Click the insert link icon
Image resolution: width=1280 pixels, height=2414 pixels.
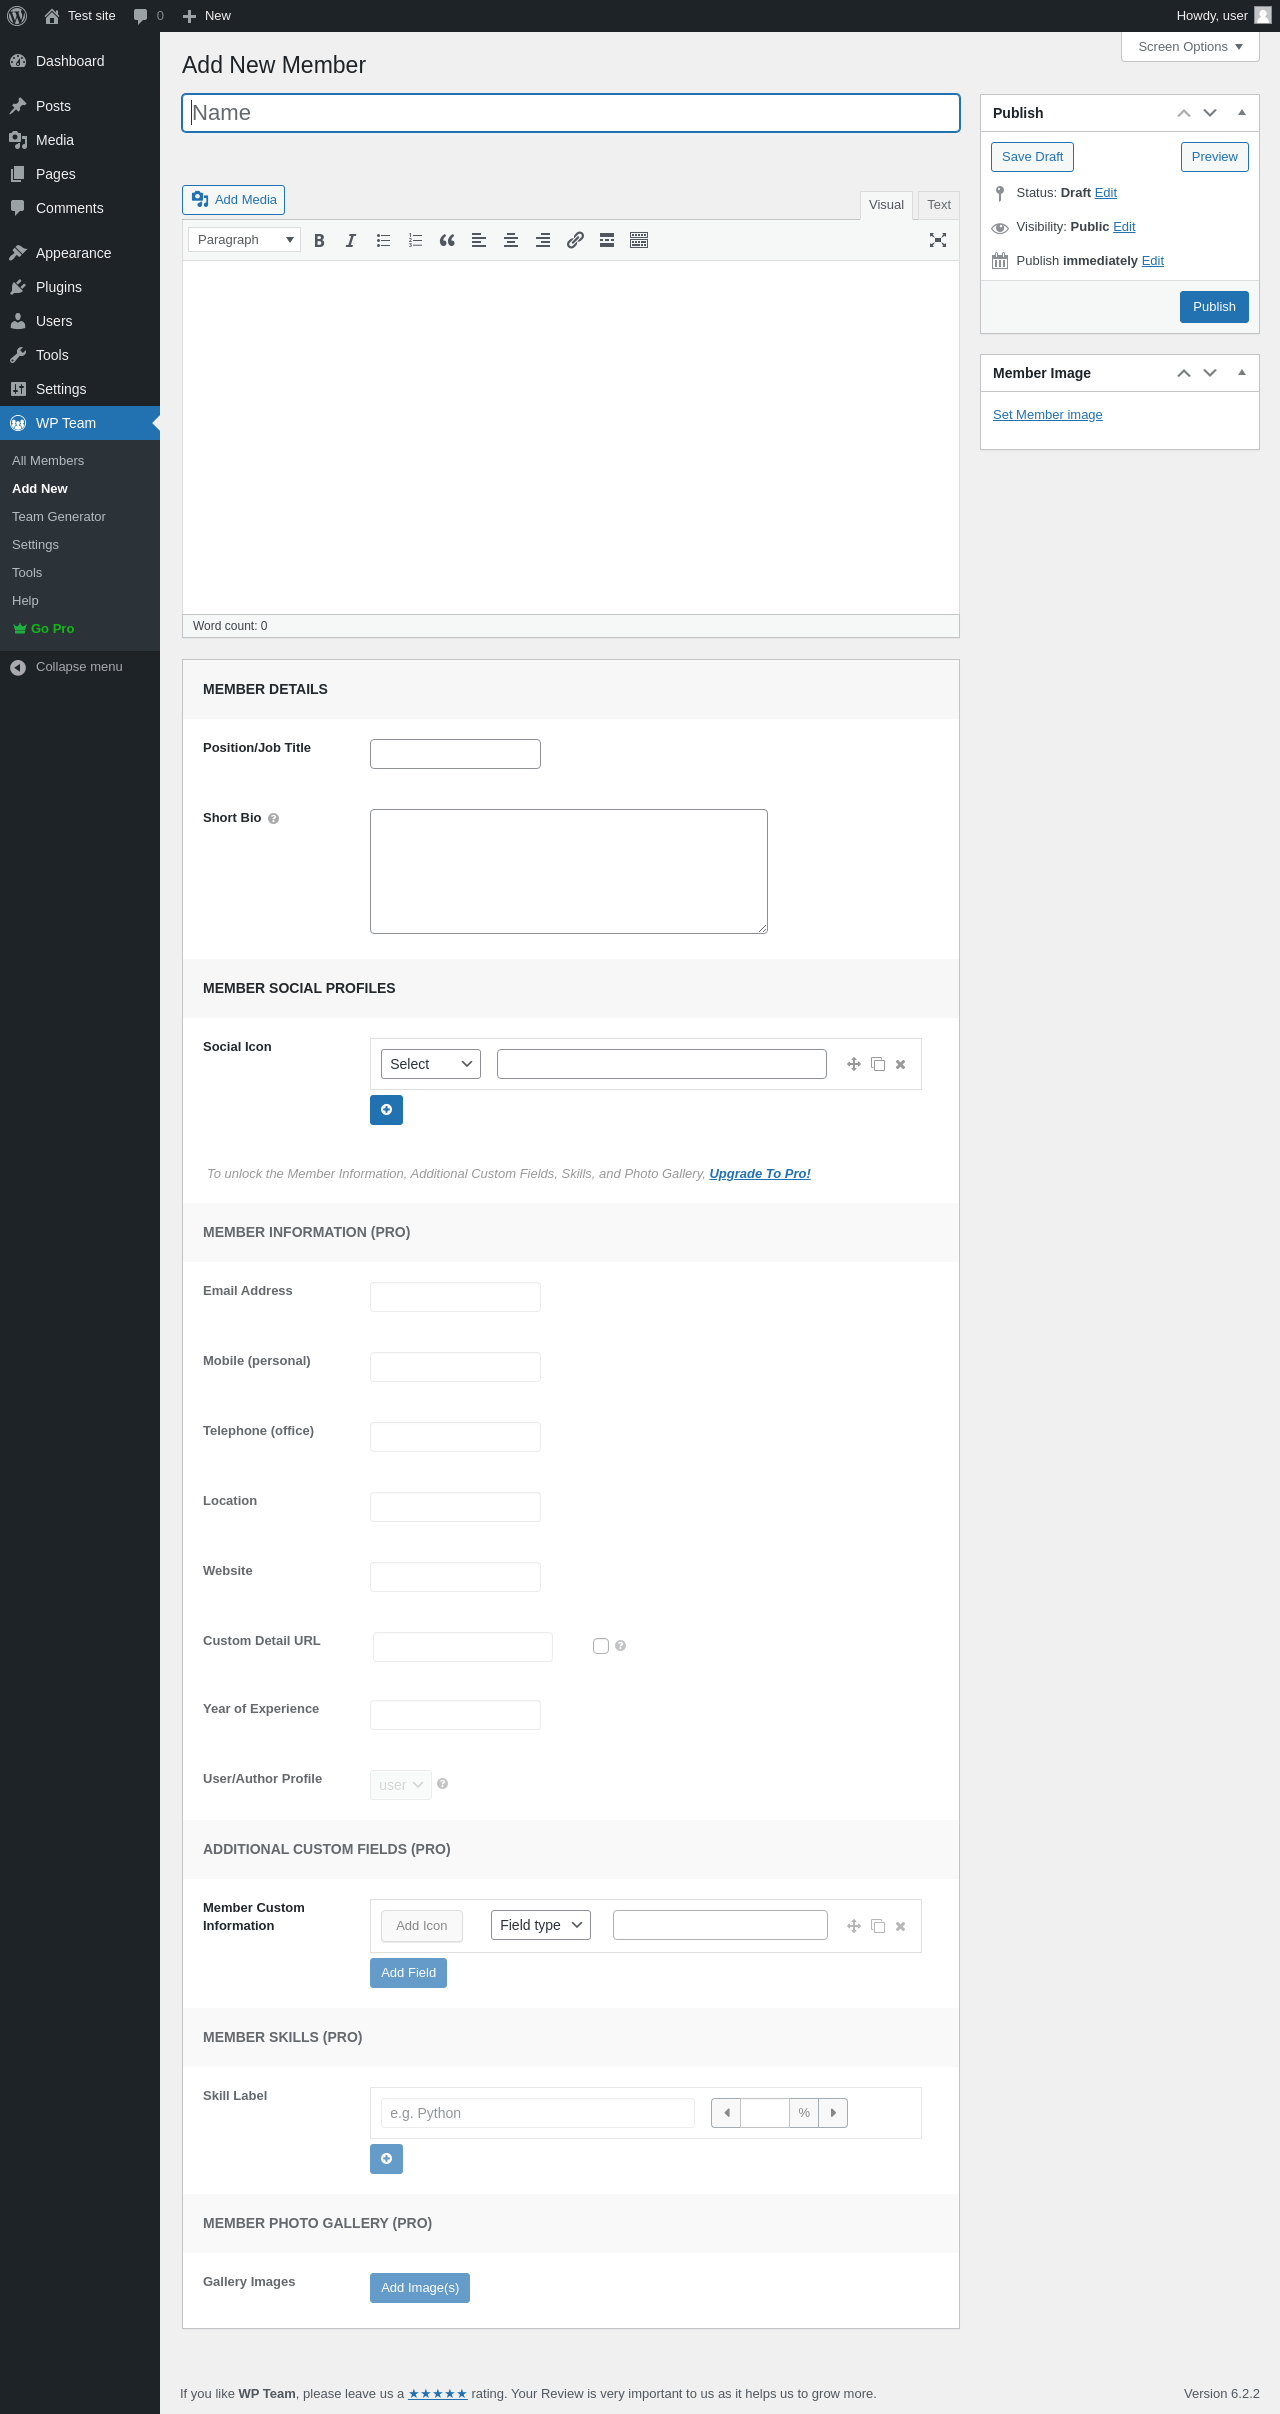[575, 240]
